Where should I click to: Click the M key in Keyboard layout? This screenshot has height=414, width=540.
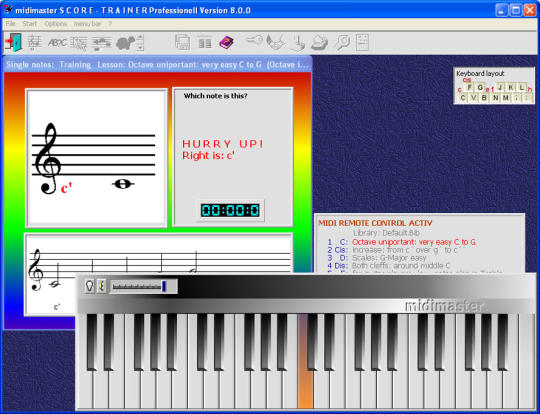(x=505, y=98)
